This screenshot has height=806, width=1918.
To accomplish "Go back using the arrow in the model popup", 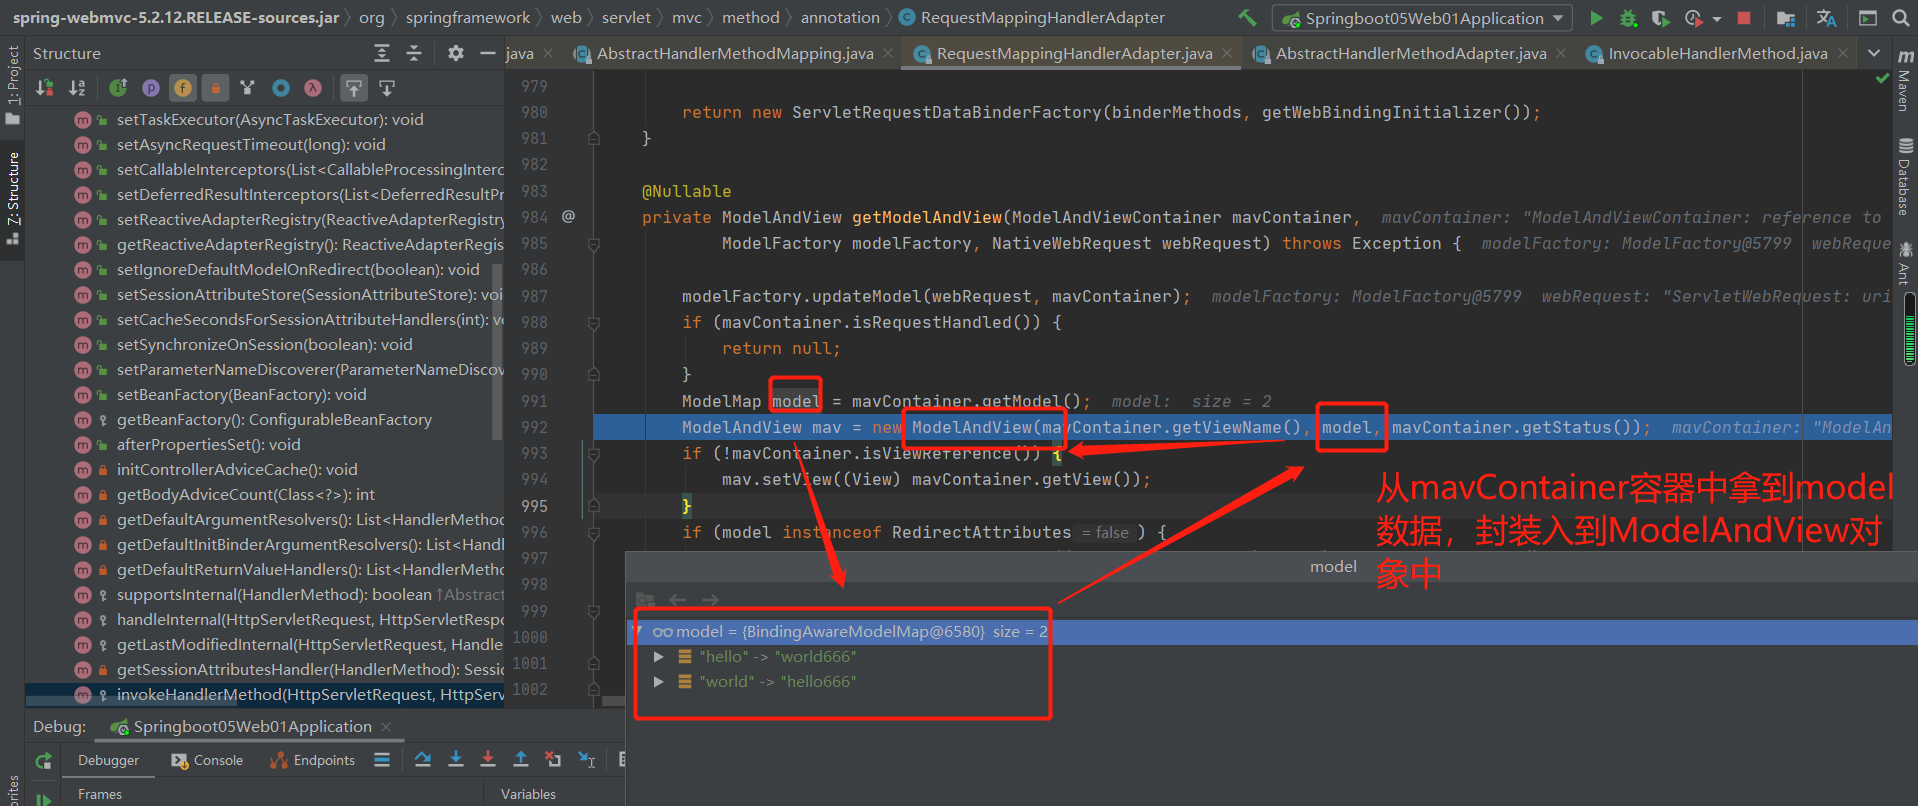I will (x=677, y=600).
